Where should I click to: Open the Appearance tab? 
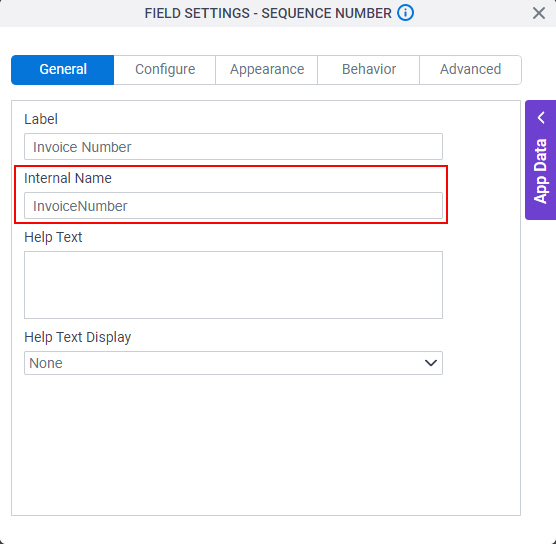click(267, 70)
